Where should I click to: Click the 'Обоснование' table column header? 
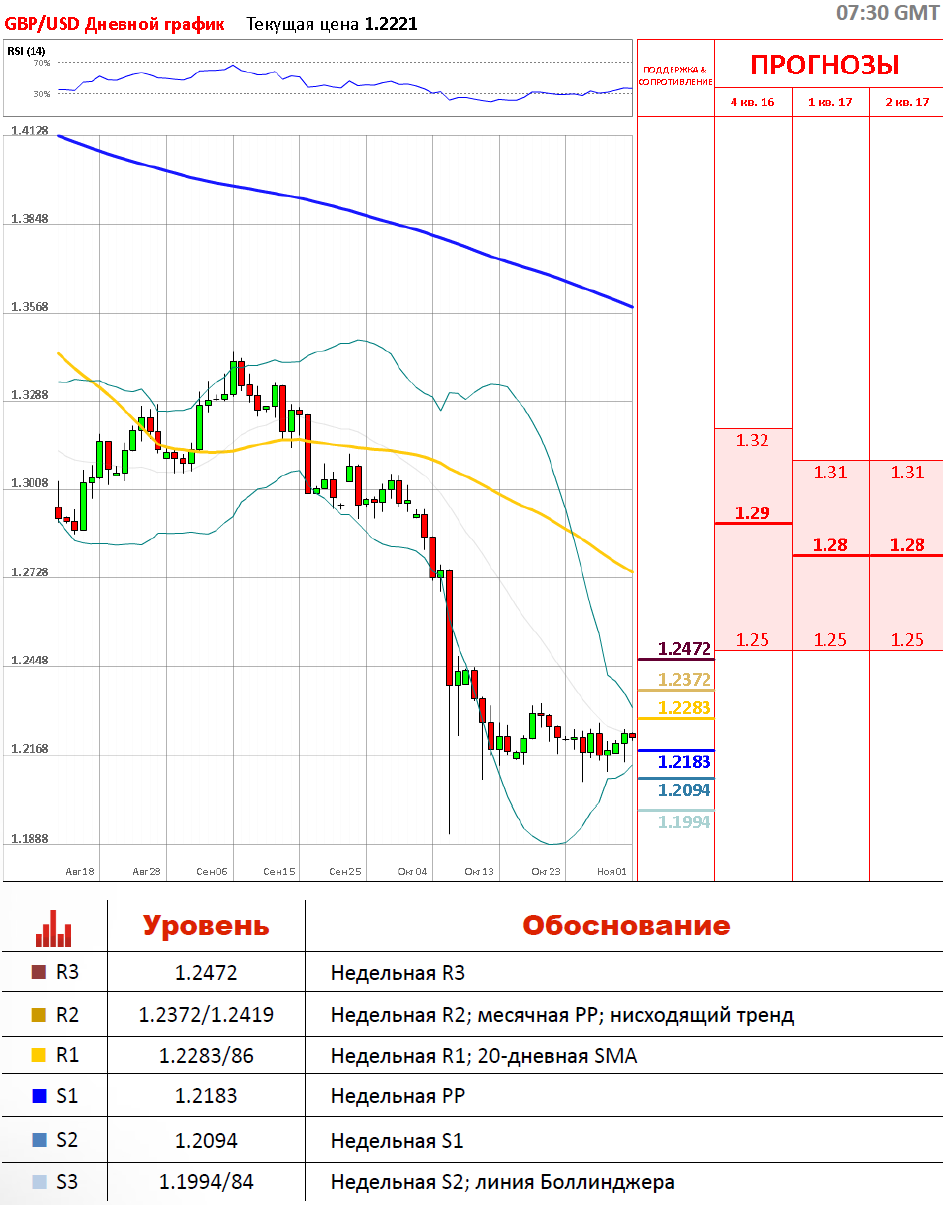pos(626,926)
